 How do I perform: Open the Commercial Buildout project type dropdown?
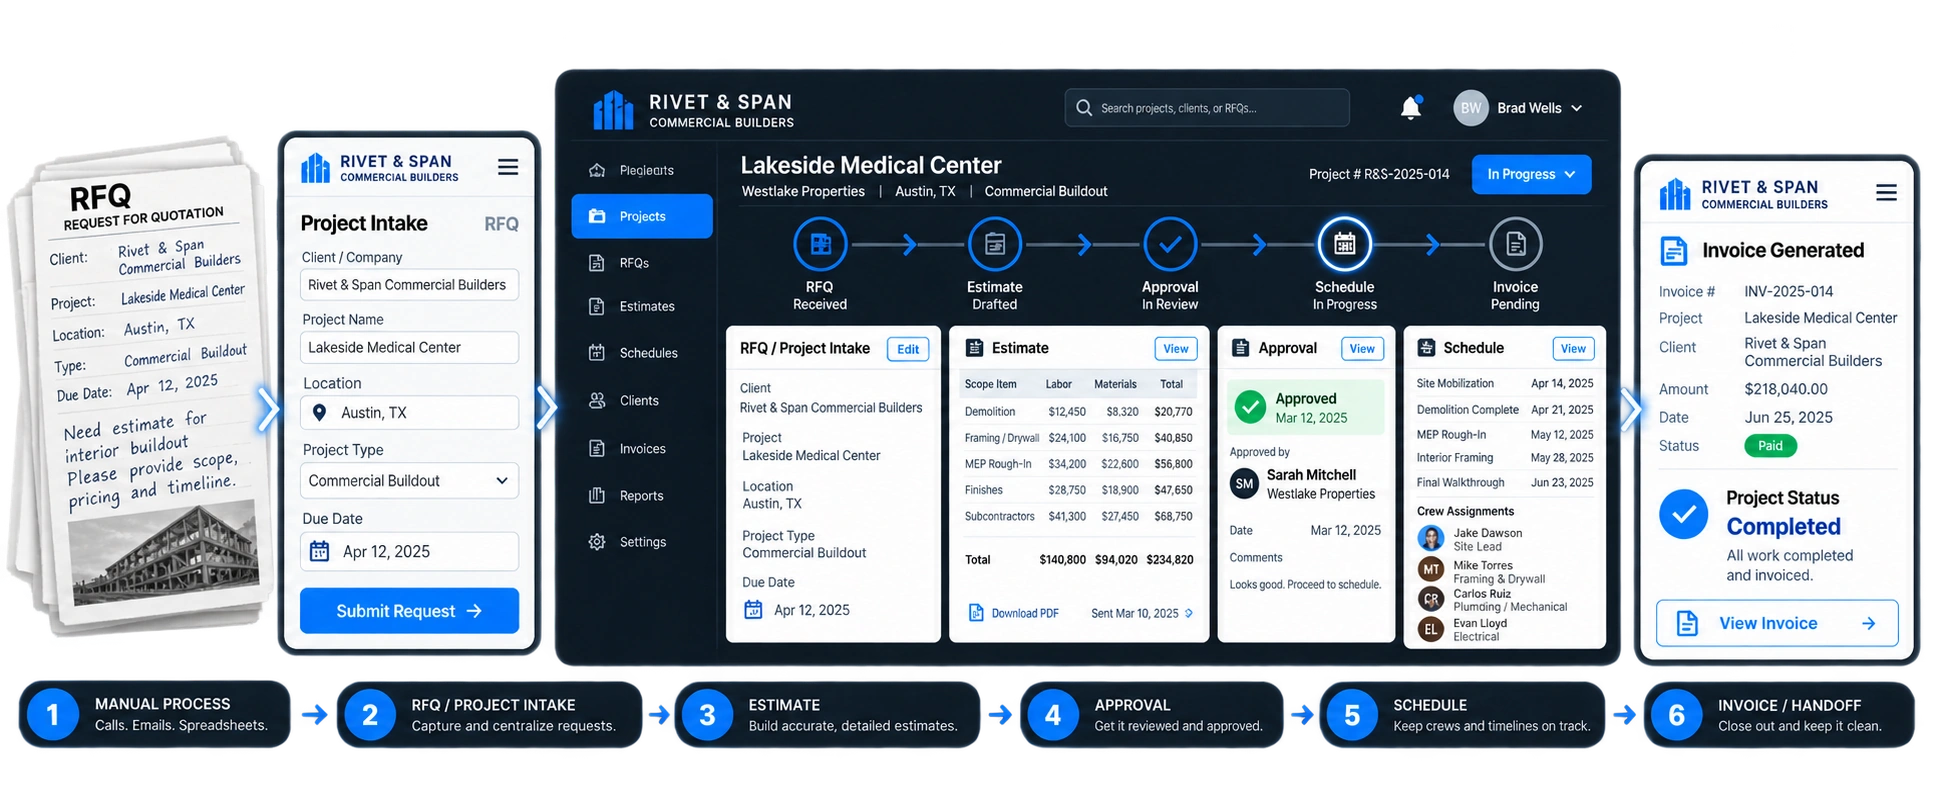point(409,481)
